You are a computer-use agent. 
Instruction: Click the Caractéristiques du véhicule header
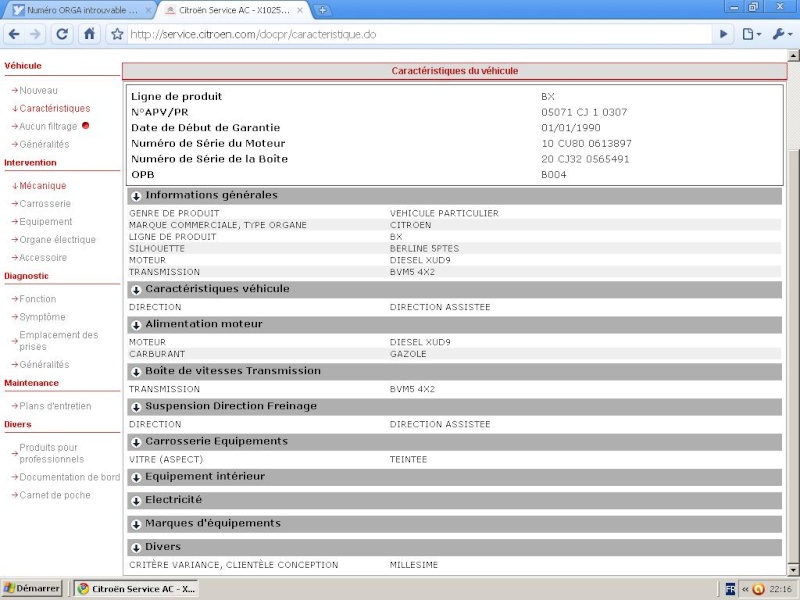455,71
